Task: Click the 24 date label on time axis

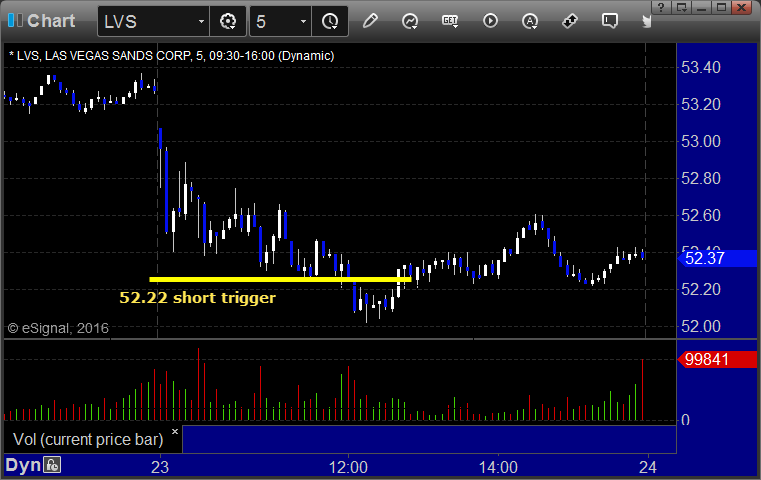Action: click(648, 467)
